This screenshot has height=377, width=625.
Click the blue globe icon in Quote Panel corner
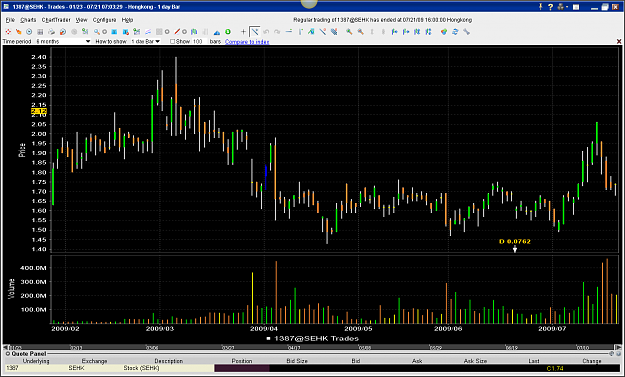619,353
